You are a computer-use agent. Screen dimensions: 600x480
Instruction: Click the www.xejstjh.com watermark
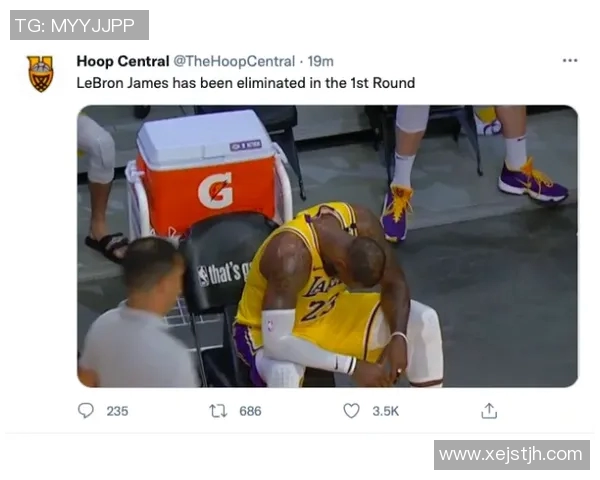[x=512, y=455]
